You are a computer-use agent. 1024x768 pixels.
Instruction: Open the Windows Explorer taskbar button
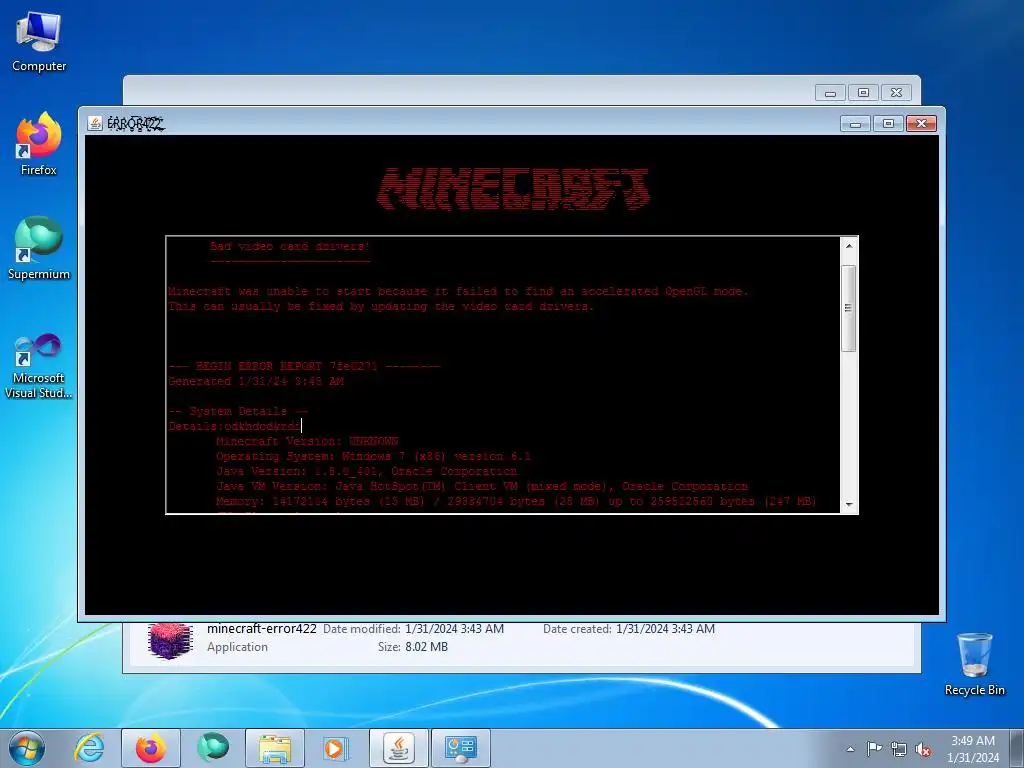point(275,748)
